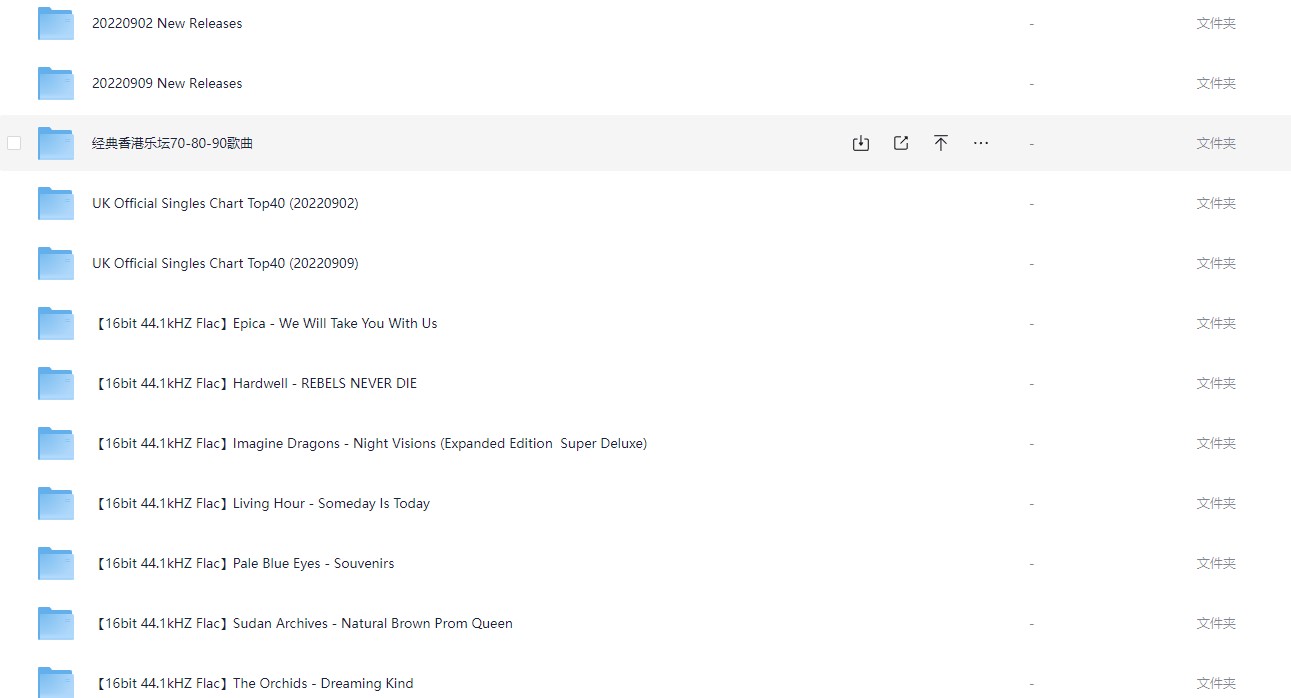Click folder icon of Epica album row
Viewport: 1291px width, 698px height.
[x=56, y=323]
